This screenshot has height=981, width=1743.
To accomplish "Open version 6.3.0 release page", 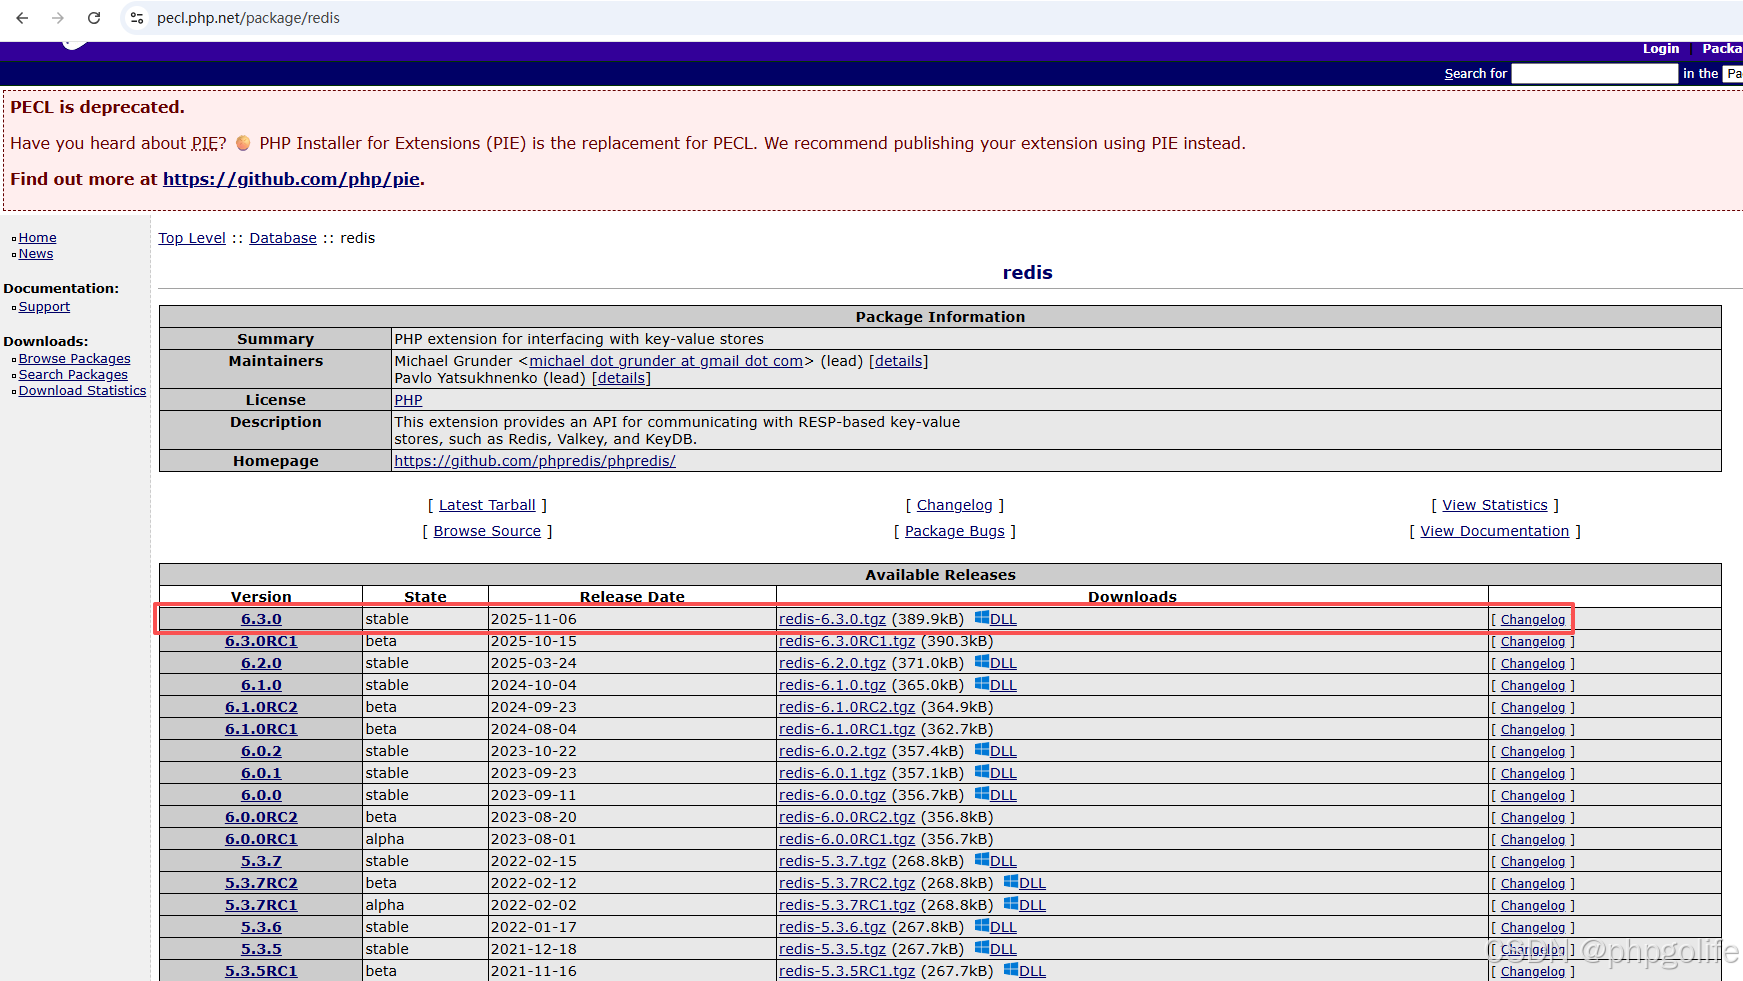I will 261,619.
